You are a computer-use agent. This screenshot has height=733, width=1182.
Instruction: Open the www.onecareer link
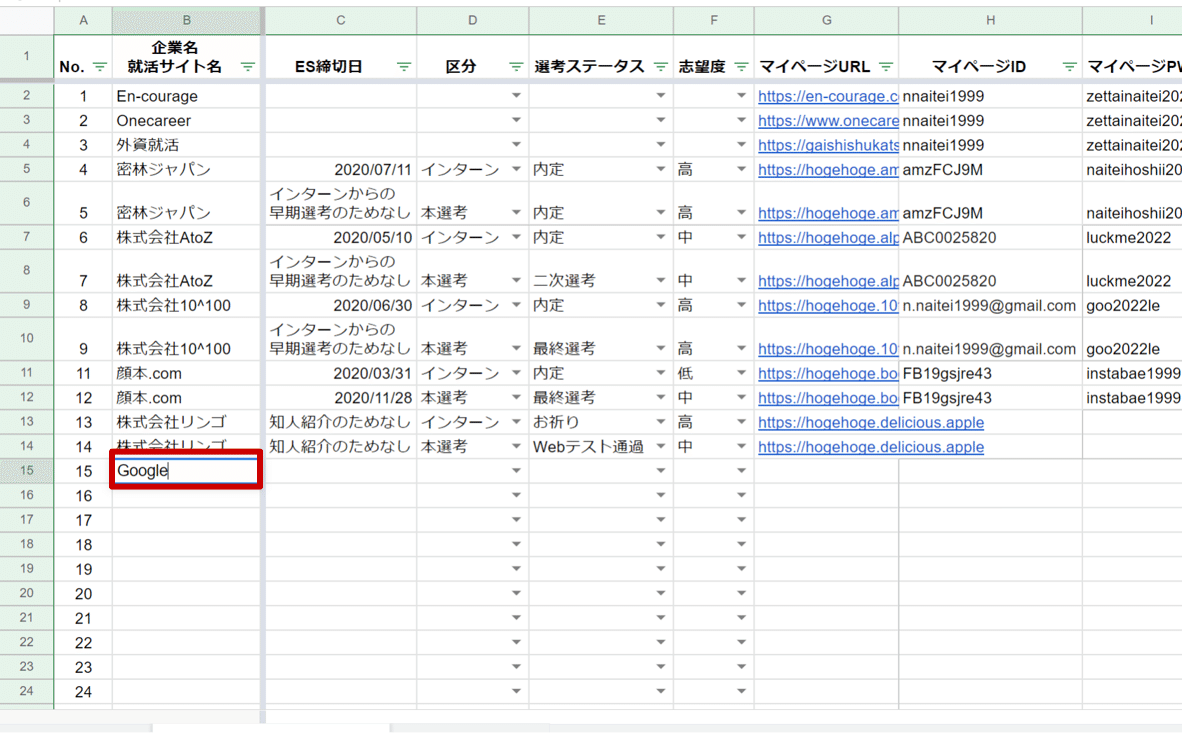(828, 121)
